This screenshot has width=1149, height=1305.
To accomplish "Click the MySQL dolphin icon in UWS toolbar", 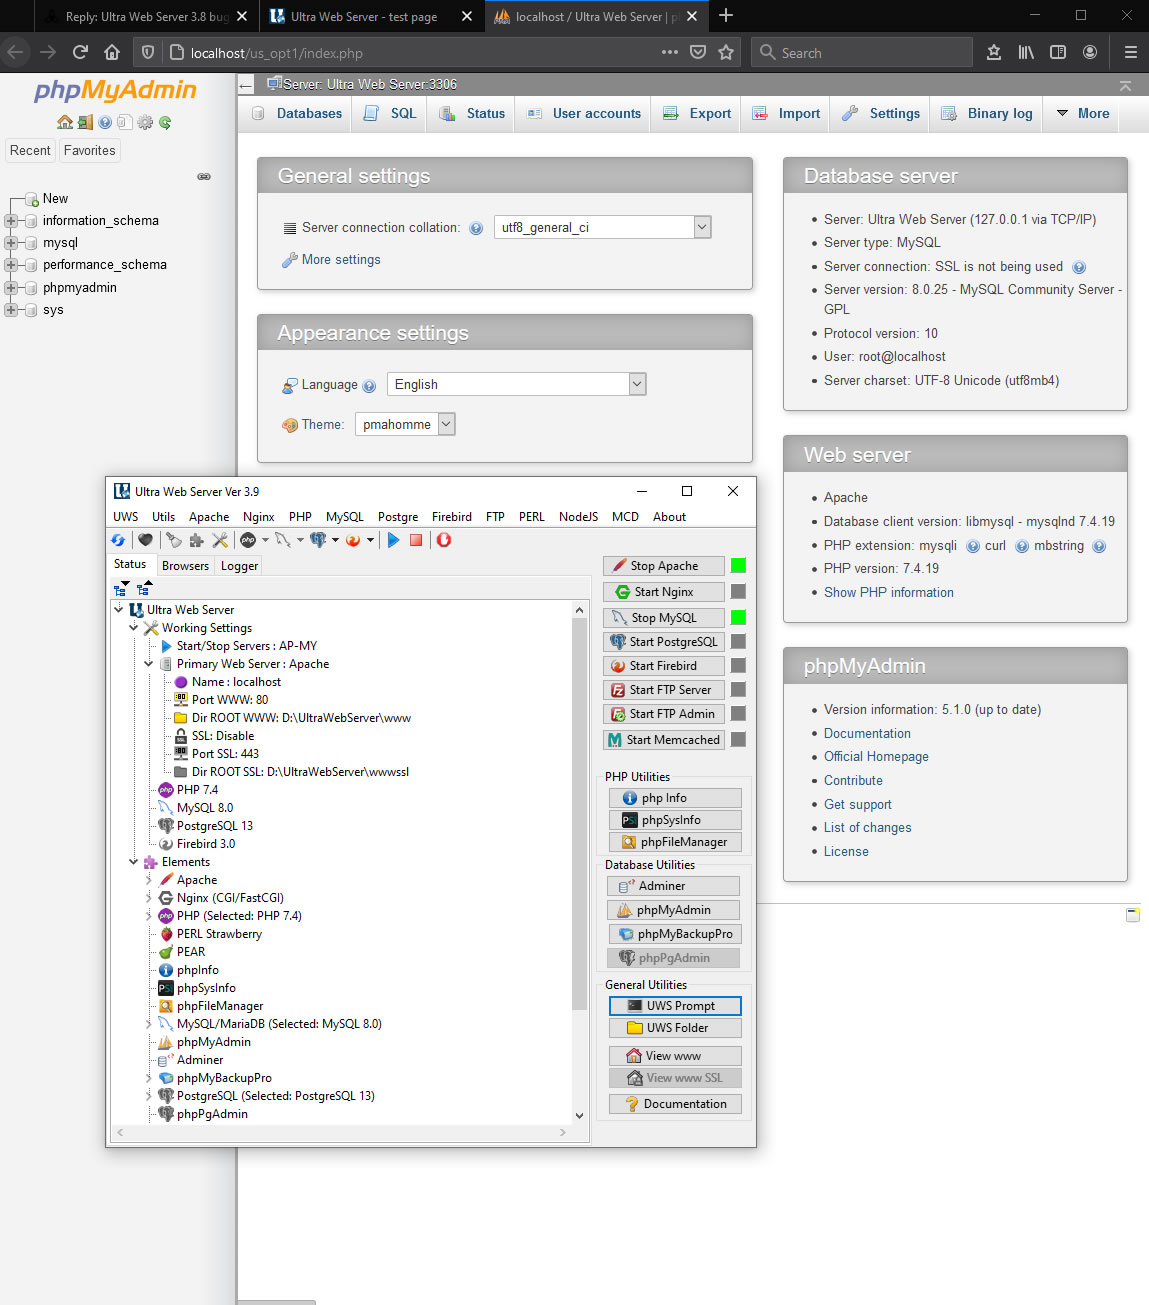I will (283, 540).
